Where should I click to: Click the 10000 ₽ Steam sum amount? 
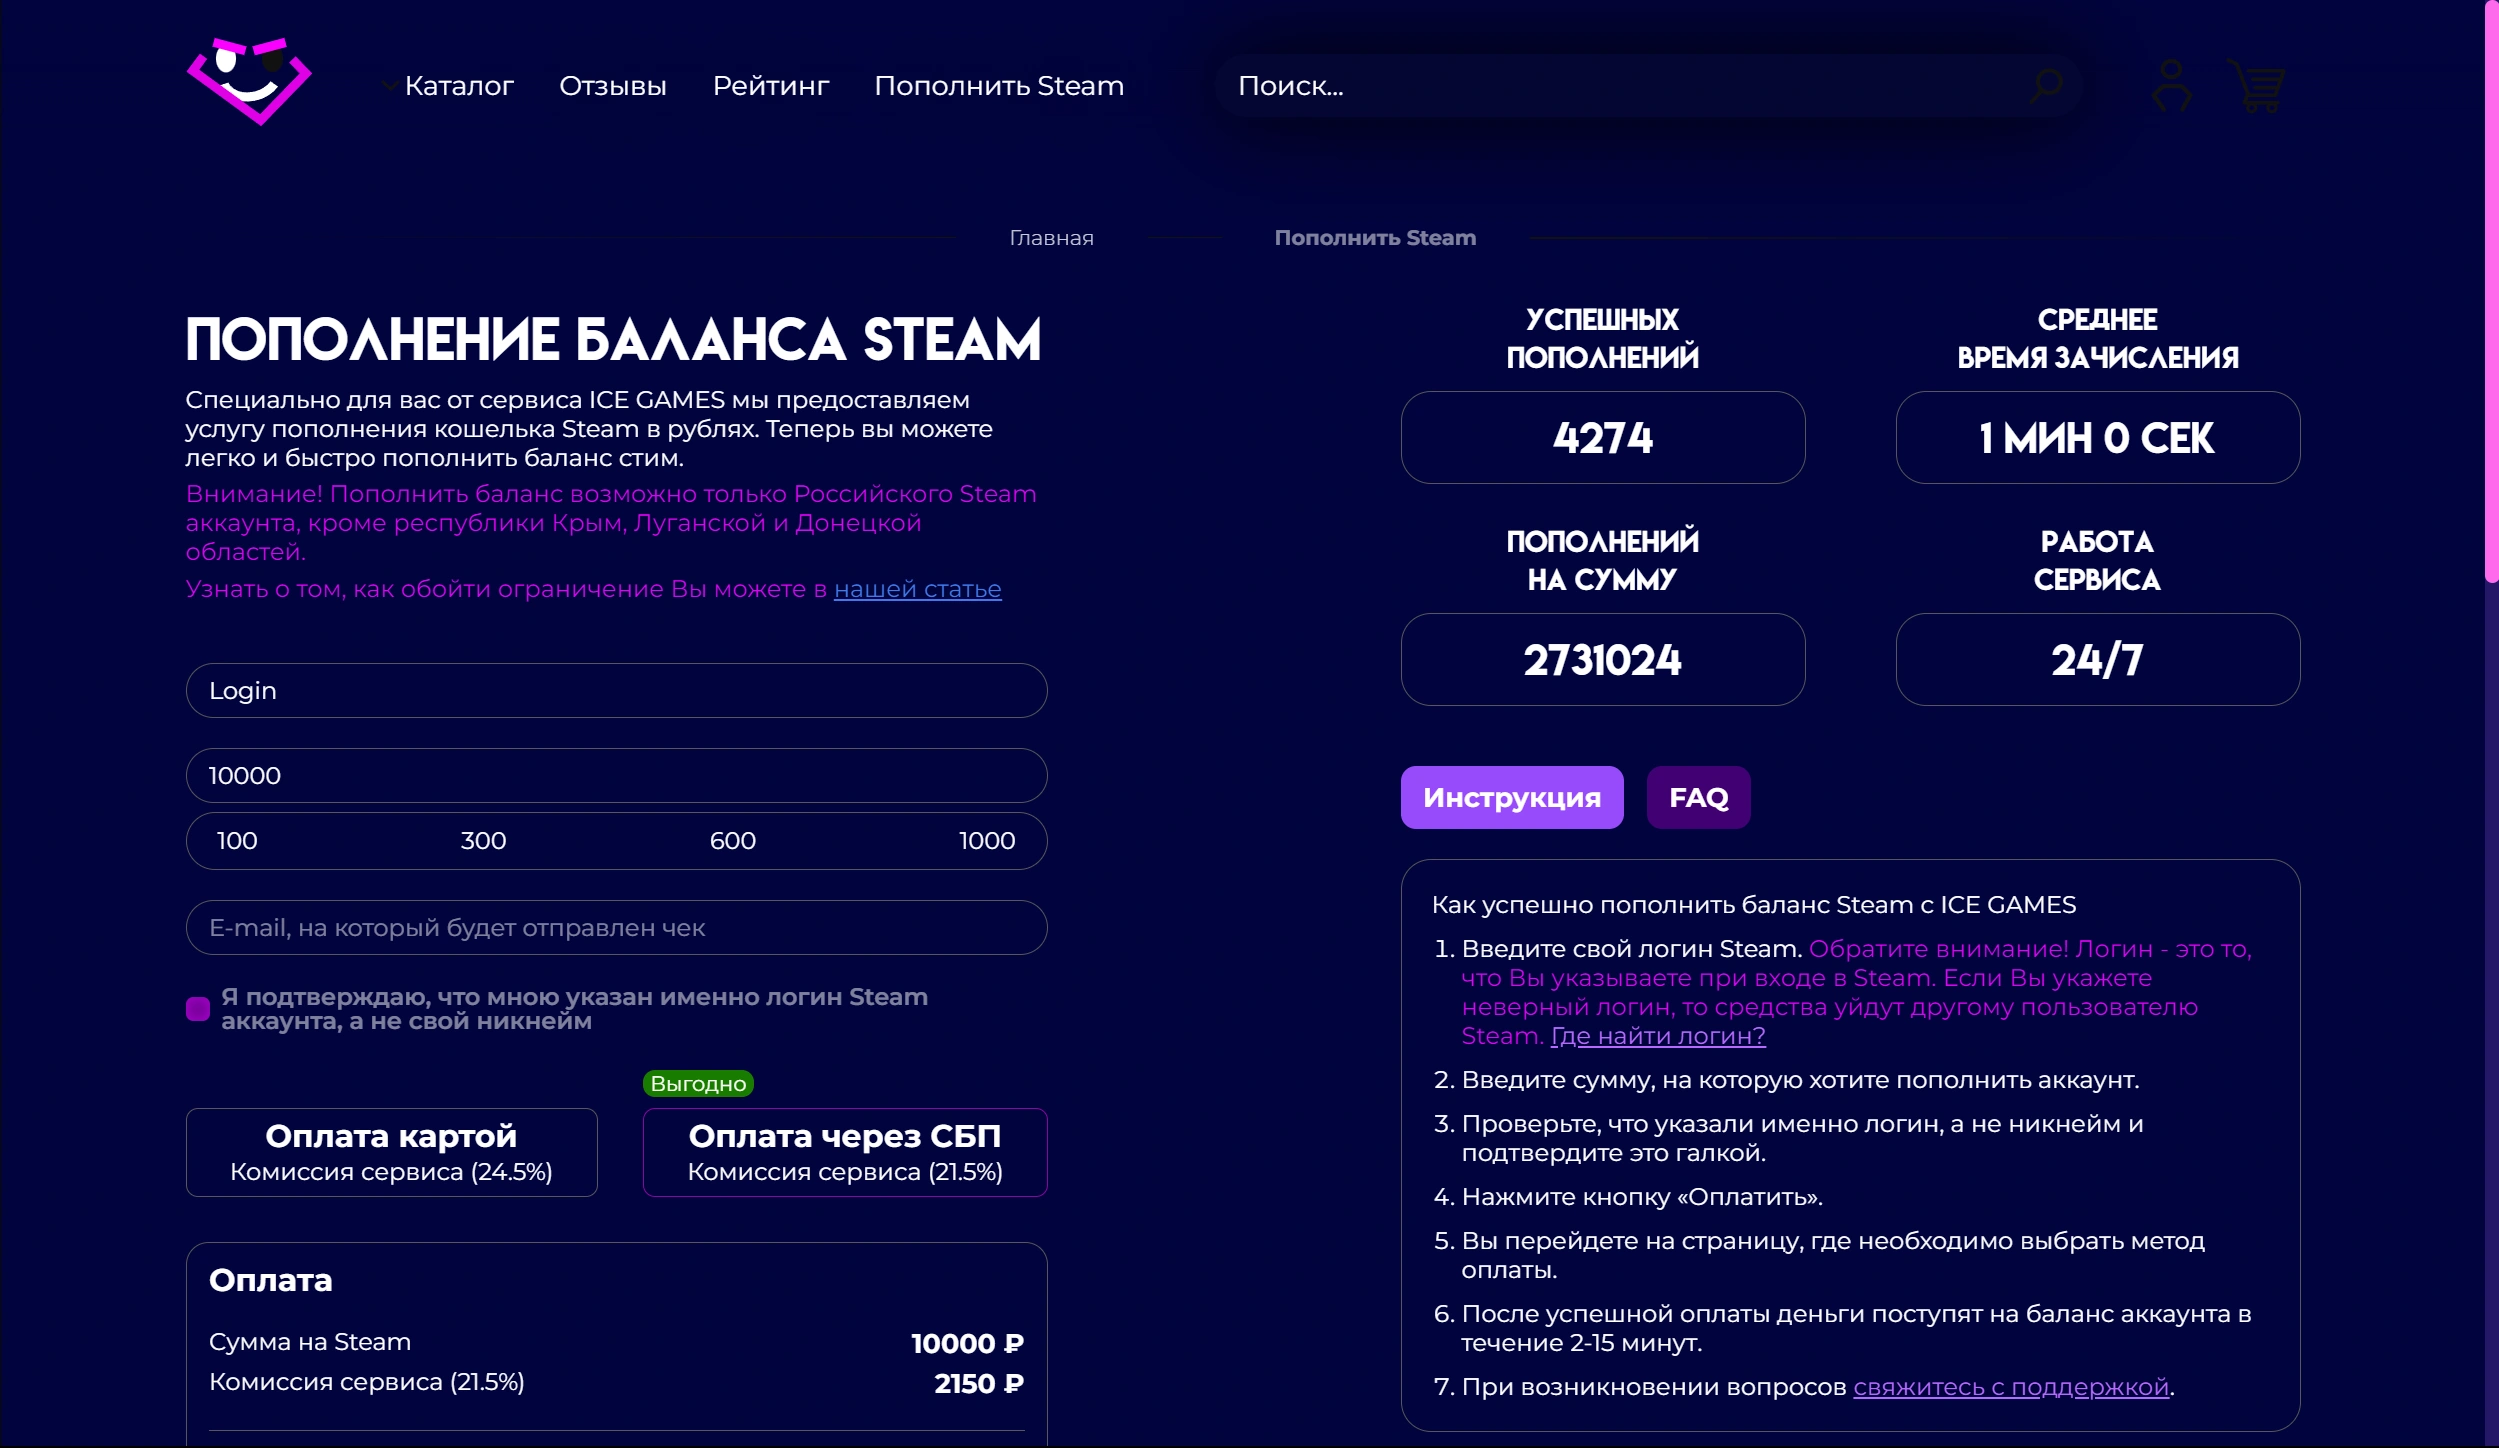pos(967,1343)
